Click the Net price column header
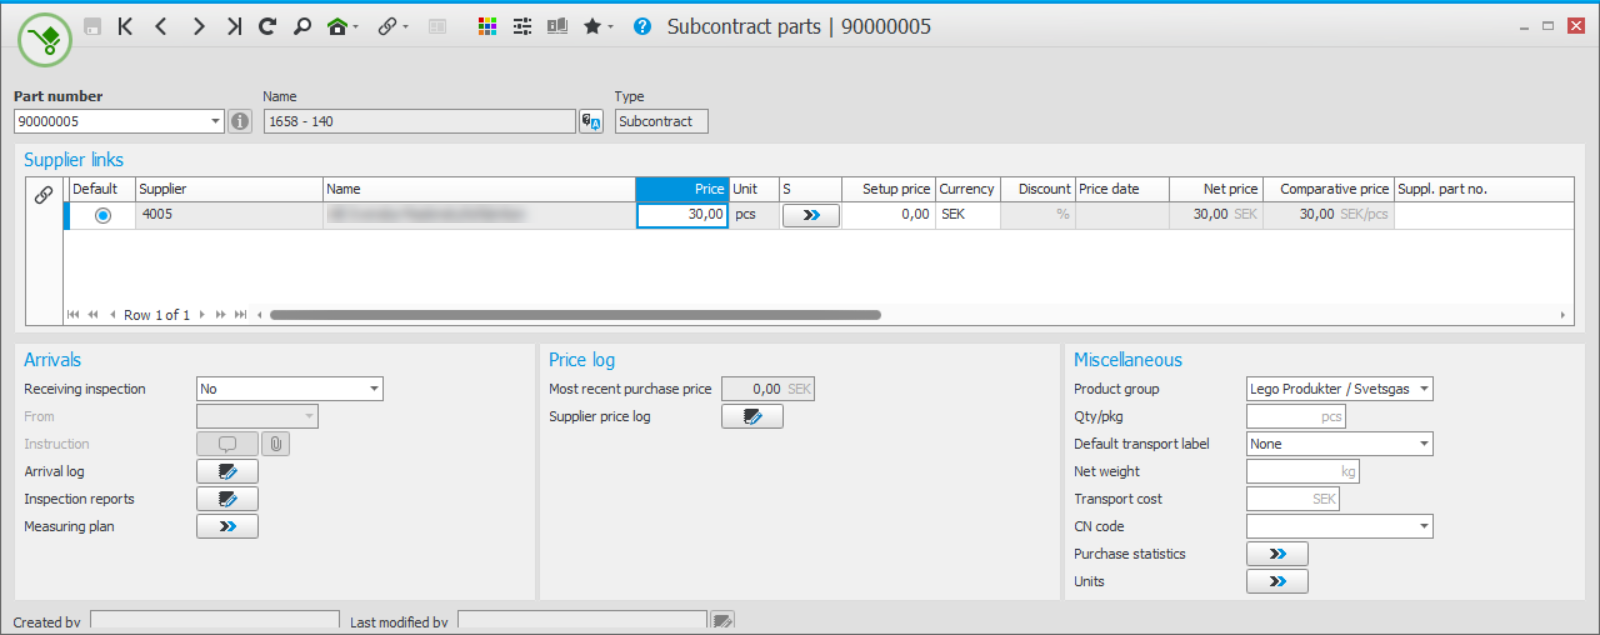 pyautogui.click(x=1216, y=189)
